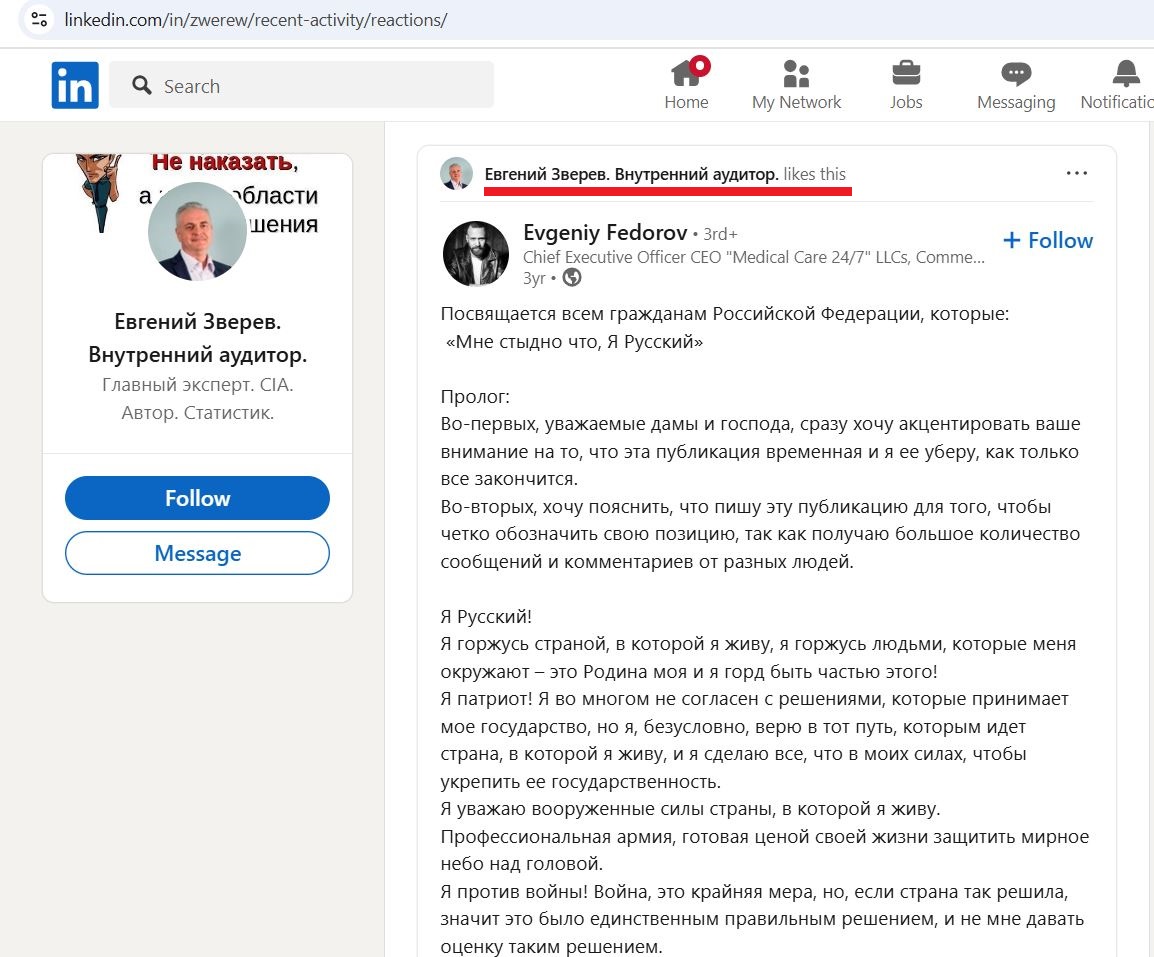The width and height of the screenshot is (1154, 957).
Task: Click the search magnifier icon
Action: (141, 85)
